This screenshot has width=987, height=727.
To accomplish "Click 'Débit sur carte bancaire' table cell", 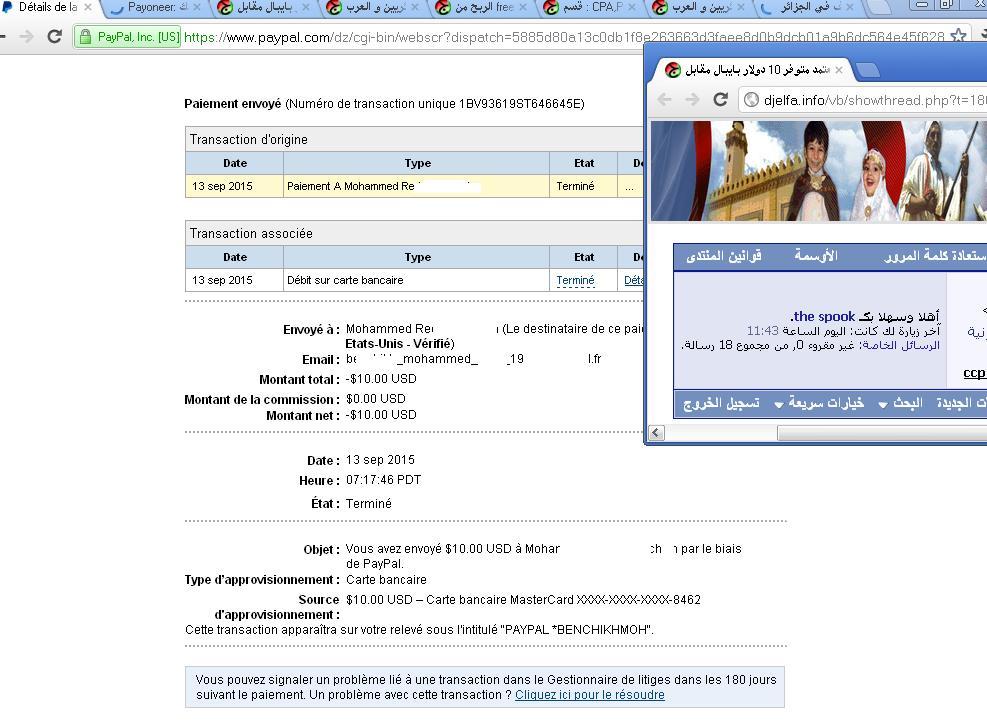I will coord(416,280).
